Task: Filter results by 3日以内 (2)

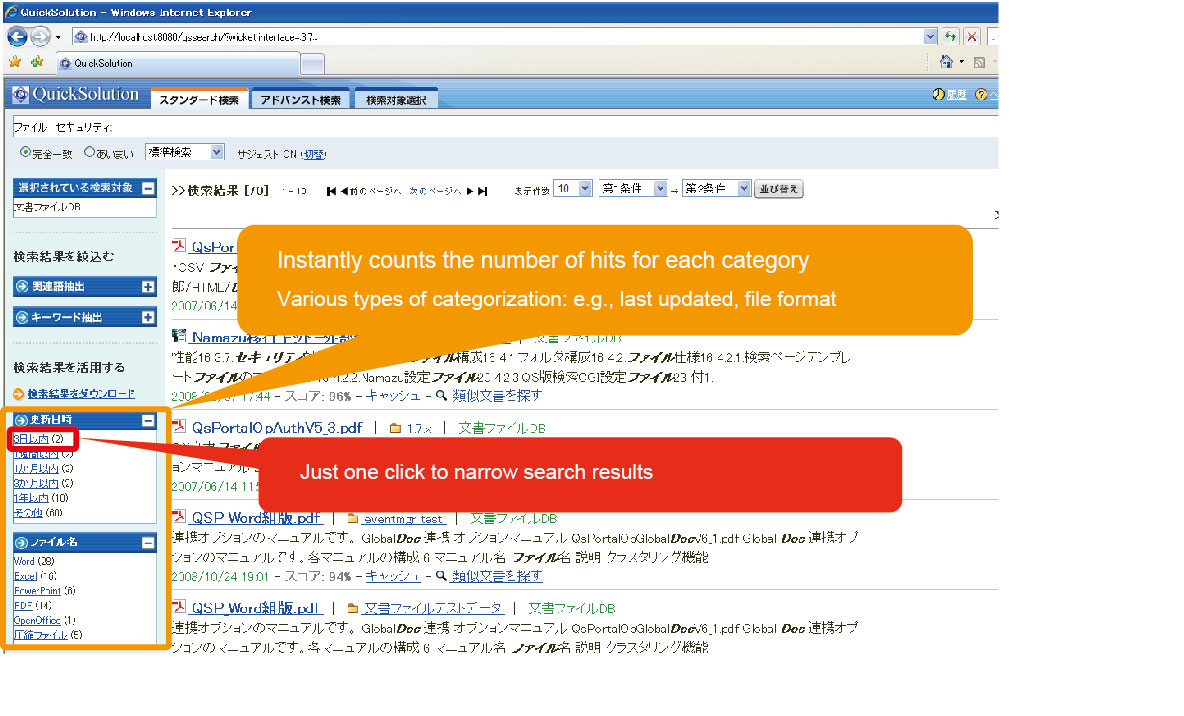Action: [39, 439]
